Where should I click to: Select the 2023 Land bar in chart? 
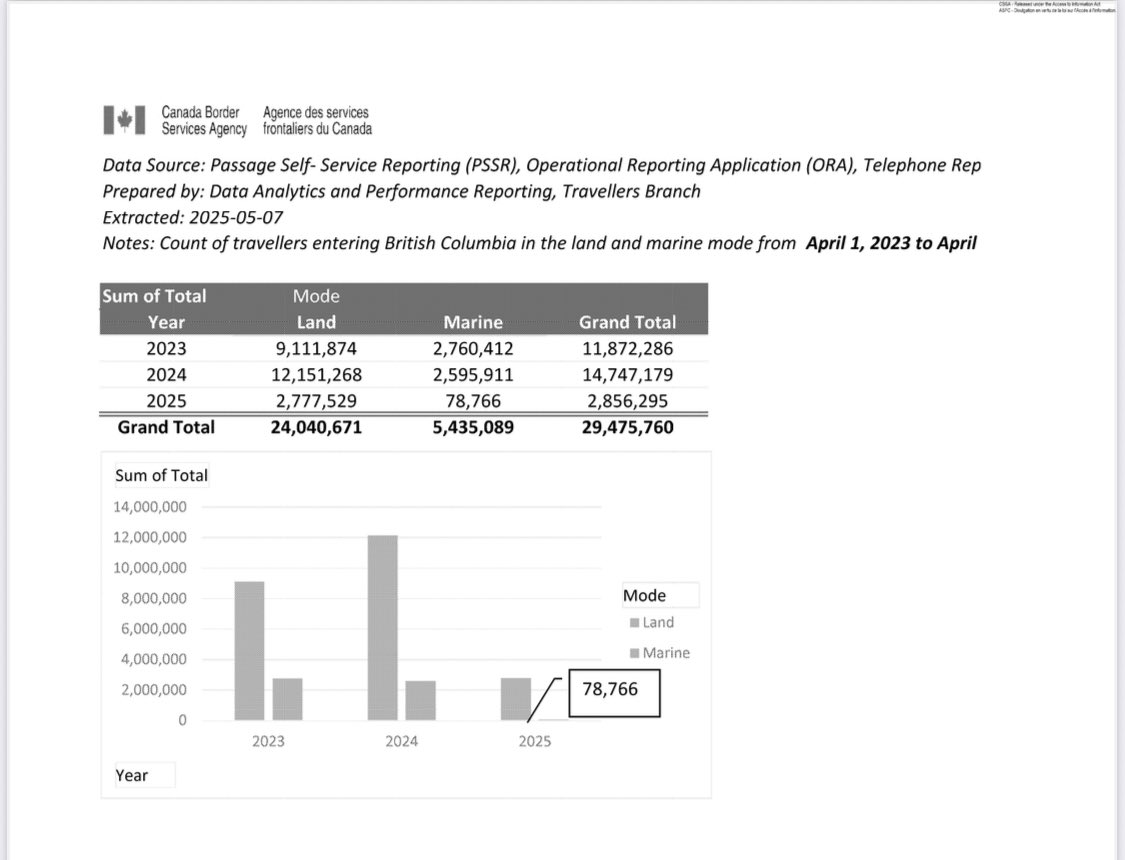pyautogui.click(x=249, y=651)
